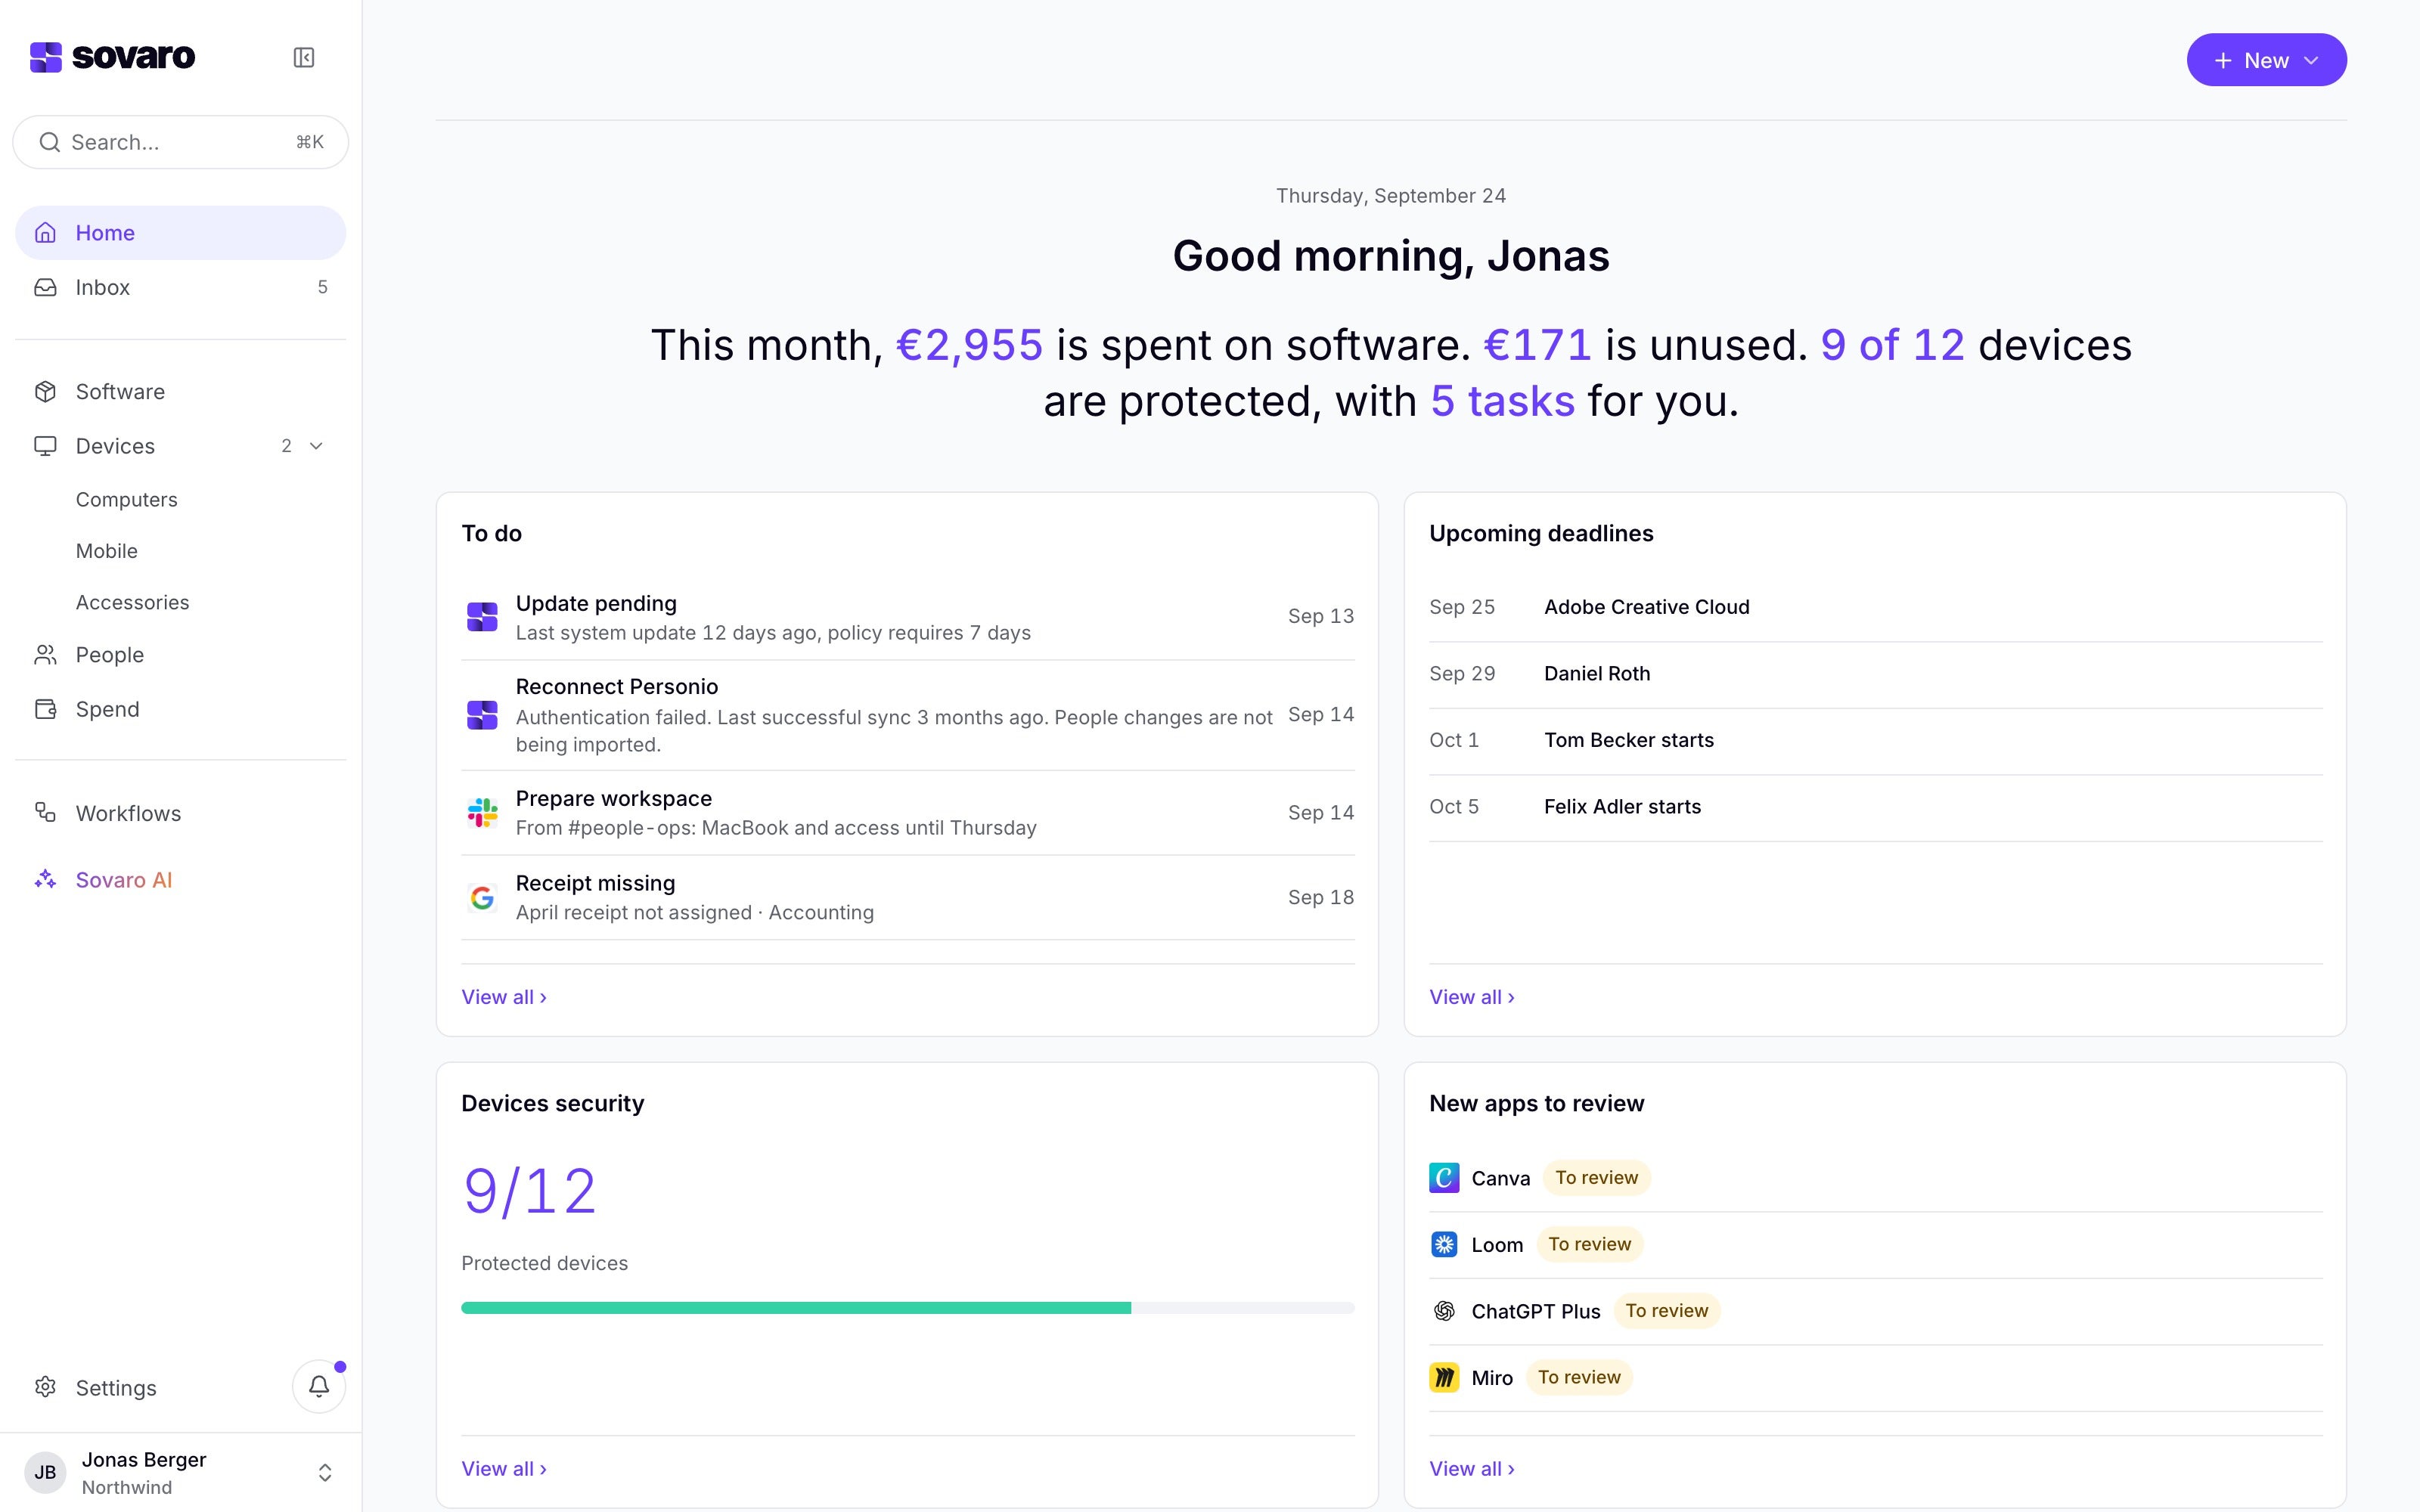Click the Slack icon beside Prepare workspace
Screen dimensions: 2420x1512
(x=482, y=813)
